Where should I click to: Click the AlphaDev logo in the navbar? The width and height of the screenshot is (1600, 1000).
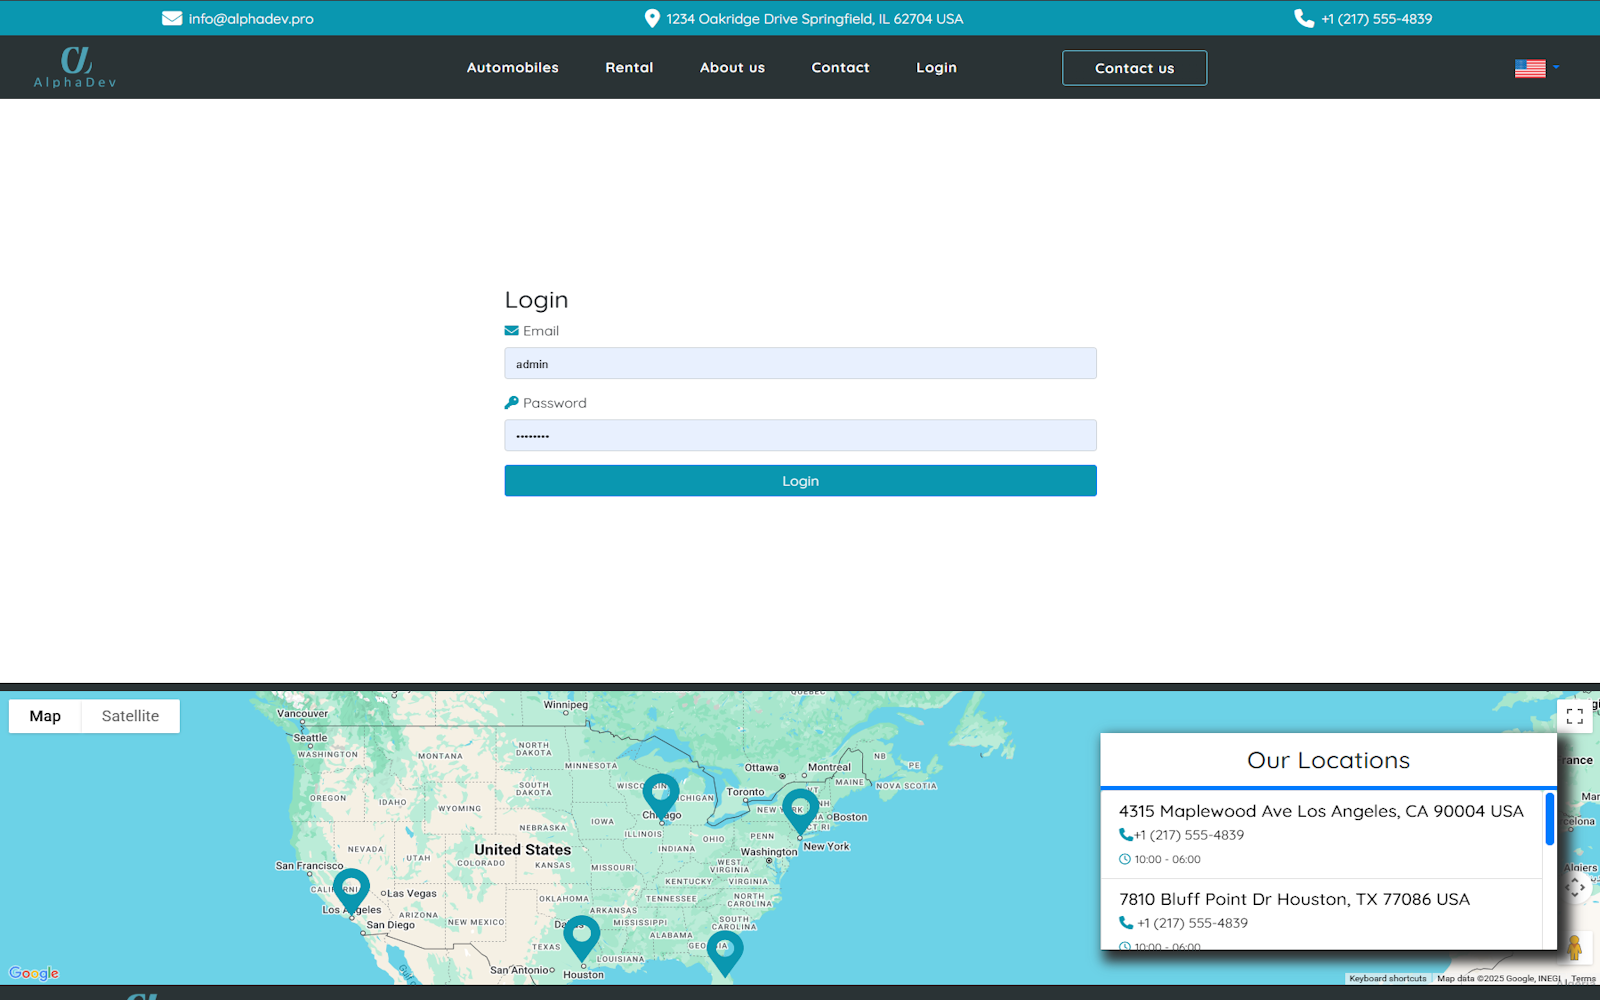75,67
